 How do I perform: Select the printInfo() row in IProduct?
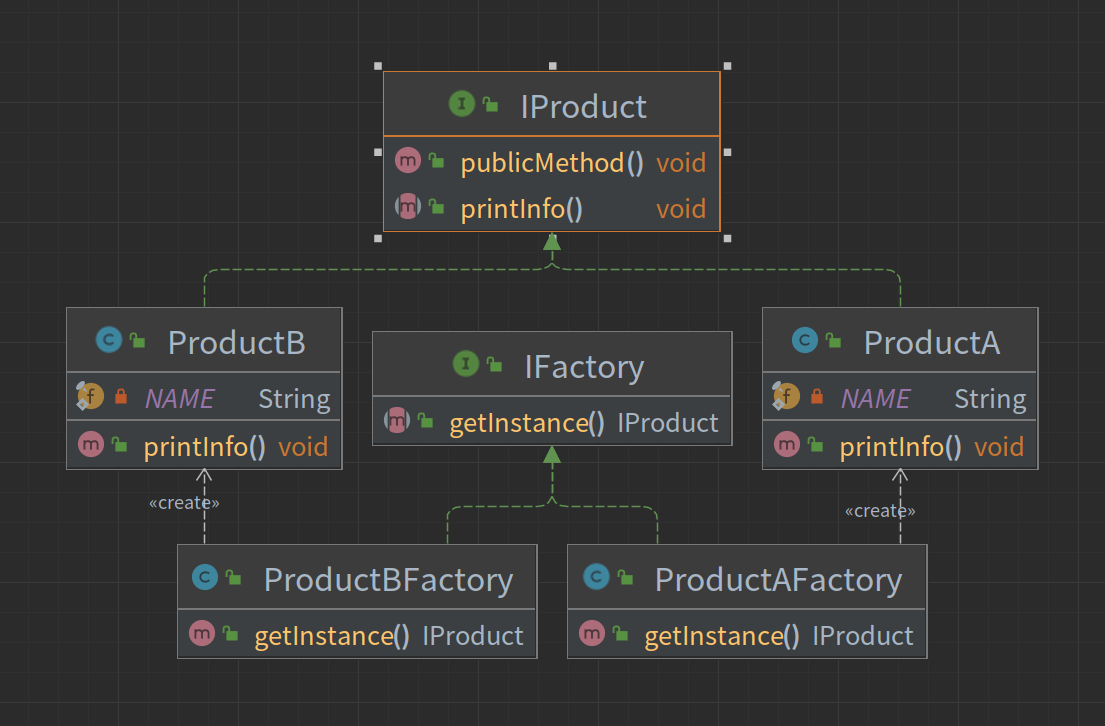pyautogui.click(x=521, y=209)
